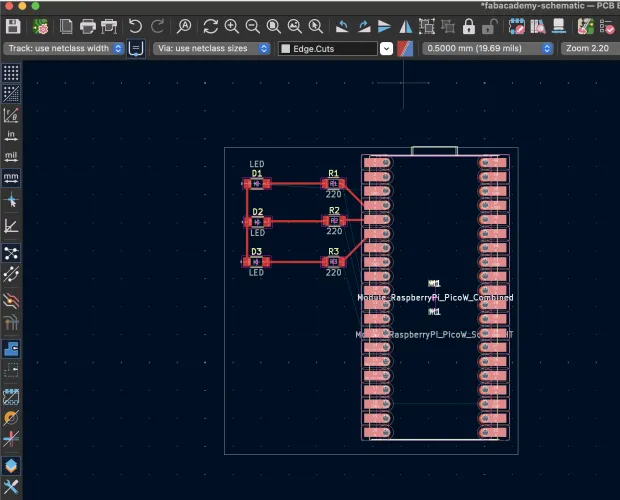Ungroup the selected items
Image resolution: width=620 pixels, height=500 pixels.
pyautogui.click(x=448, y=26)
